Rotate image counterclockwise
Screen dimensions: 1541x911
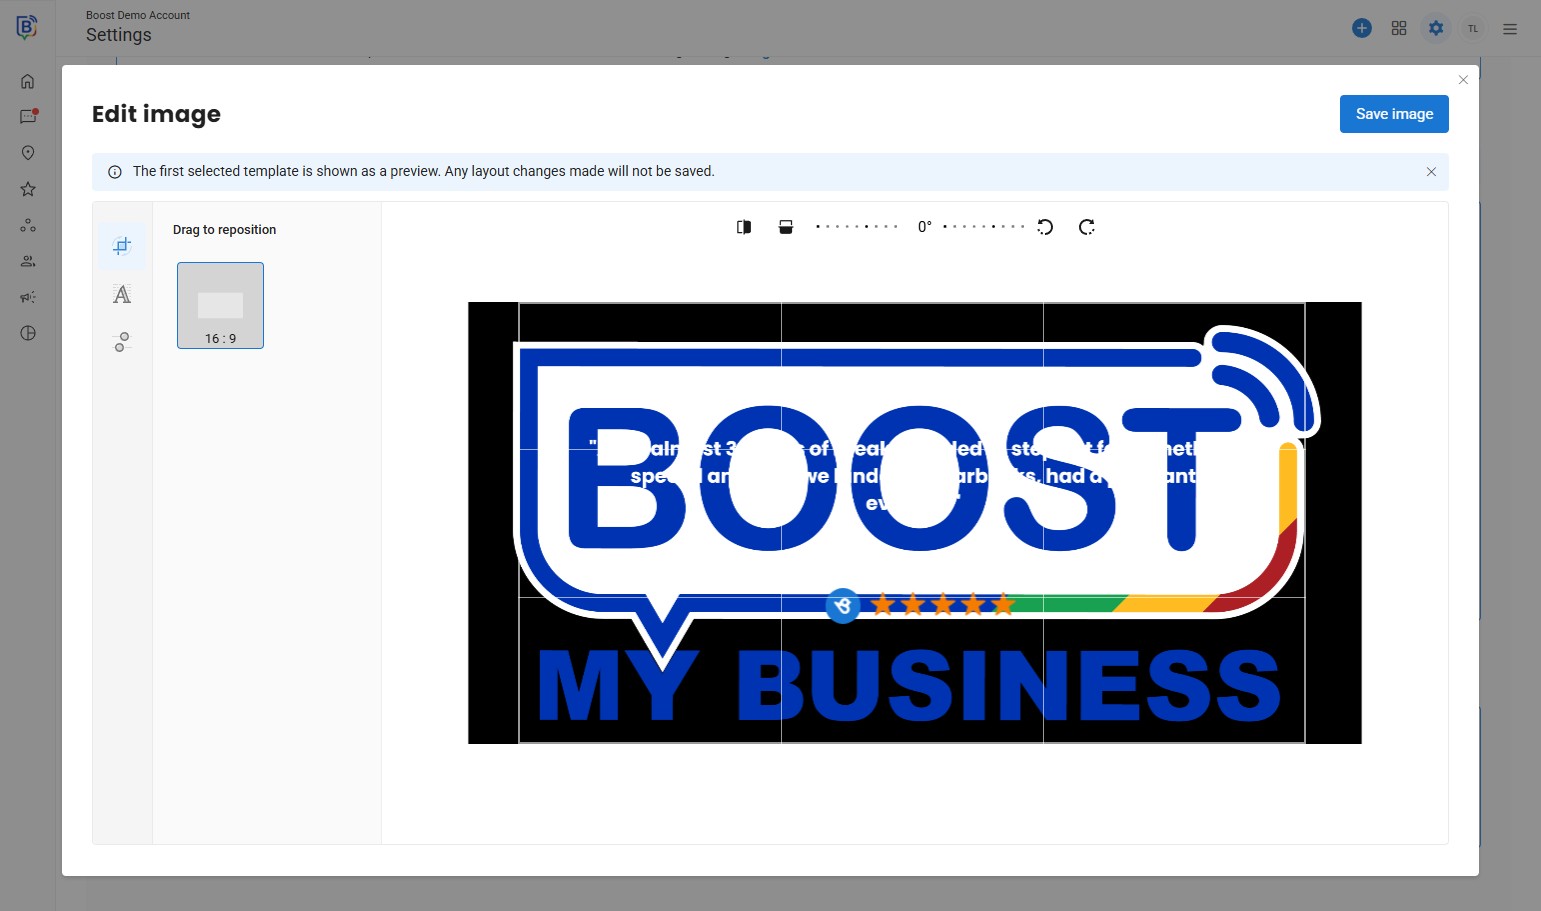tap(1045, 227)
